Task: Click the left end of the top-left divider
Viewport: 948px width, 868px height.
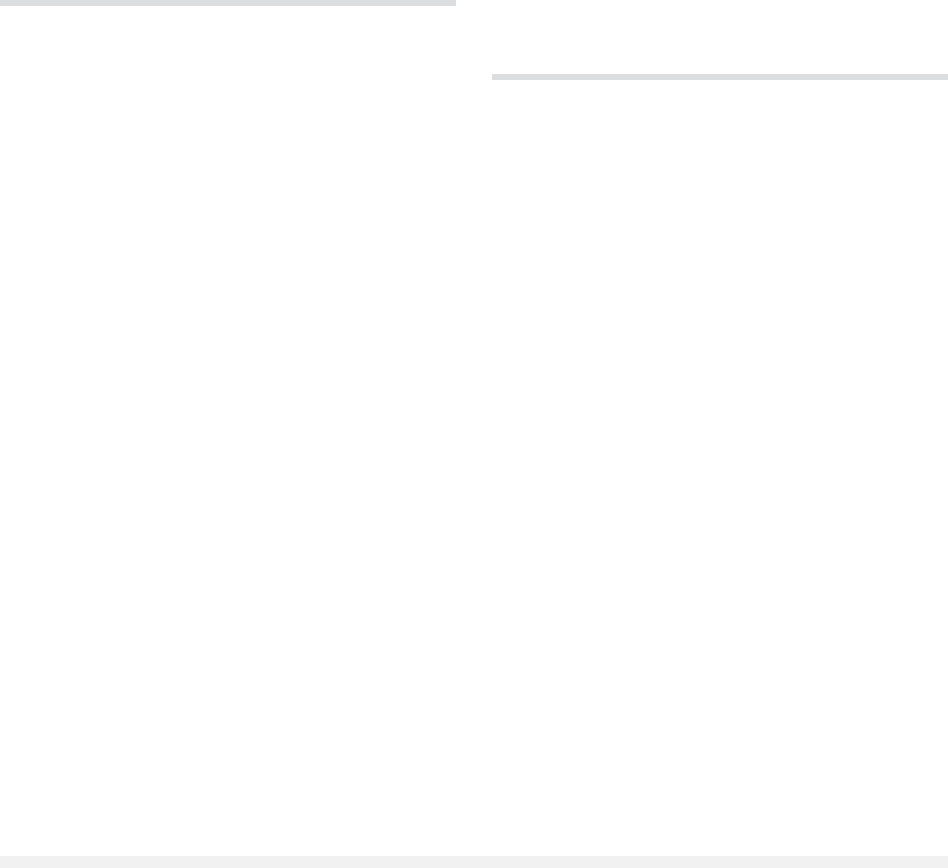Action: 5,3
